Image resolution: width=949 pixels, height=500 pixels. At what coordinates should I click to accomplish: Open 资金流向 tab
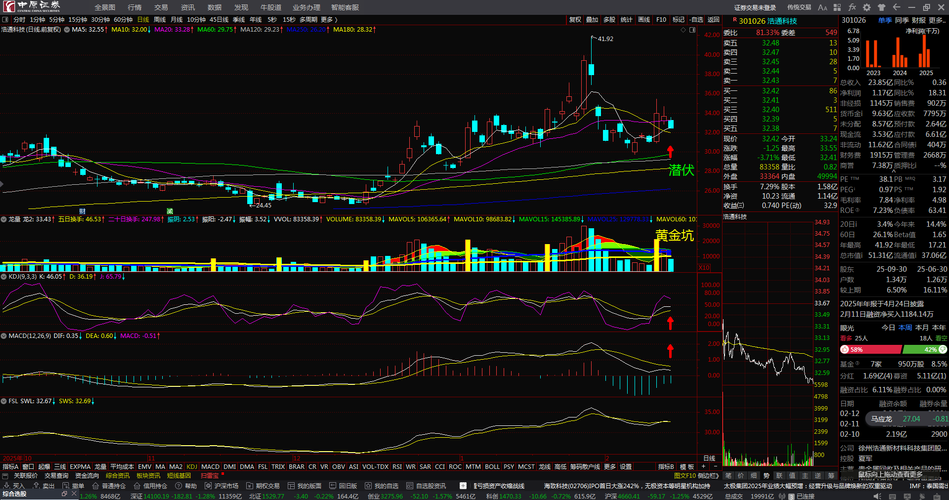click(x=87, y=476)
